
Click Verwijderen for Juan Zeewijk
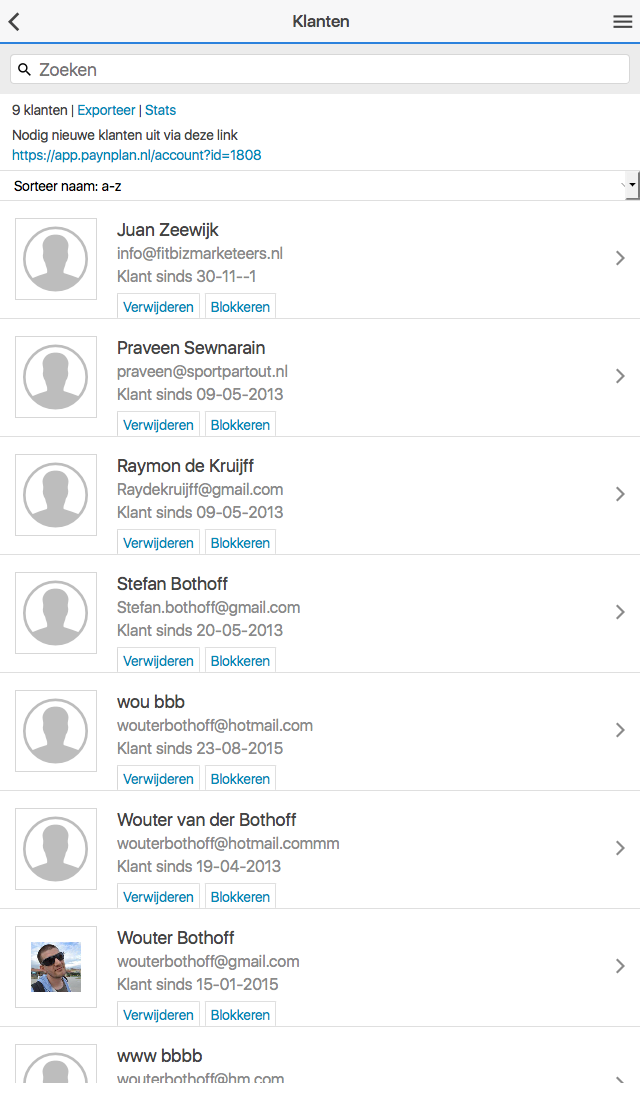[x=159, y=307]
